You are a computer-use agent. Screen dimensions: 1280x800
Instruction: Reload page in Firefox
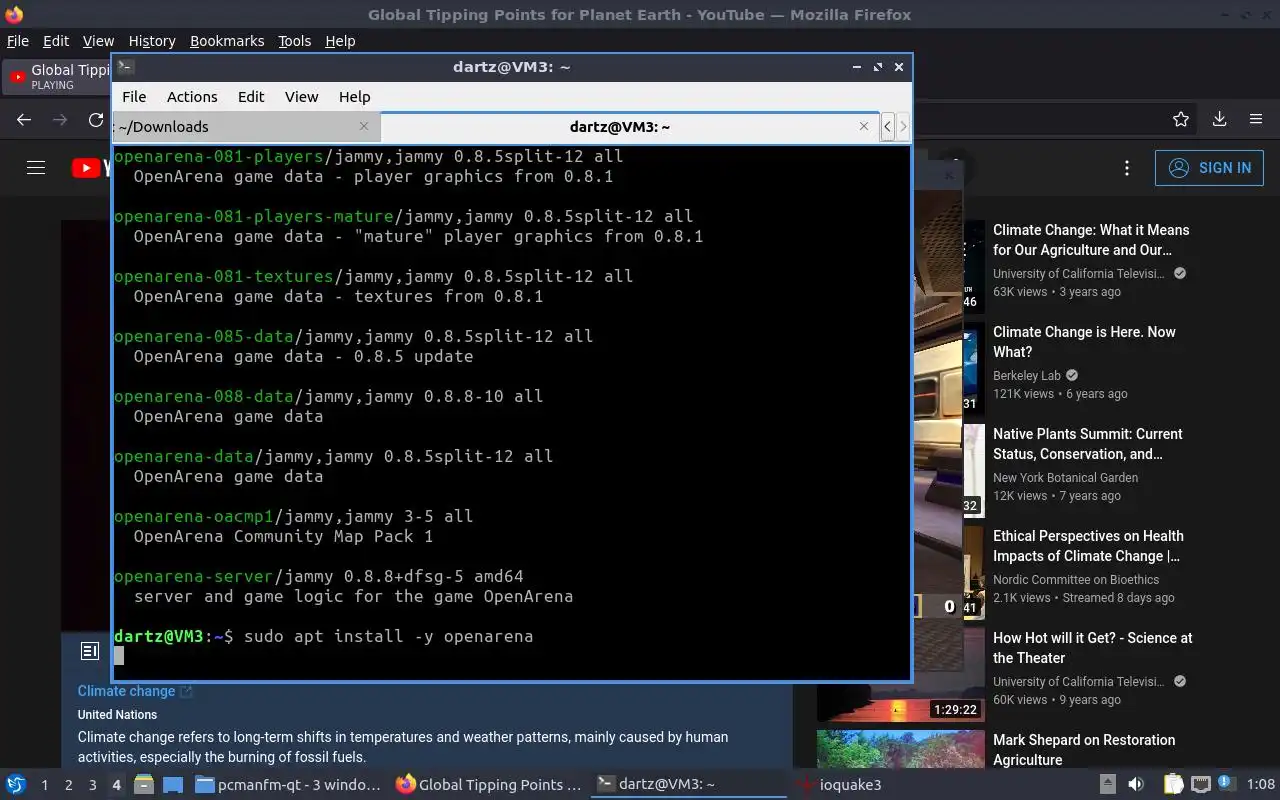96,120
